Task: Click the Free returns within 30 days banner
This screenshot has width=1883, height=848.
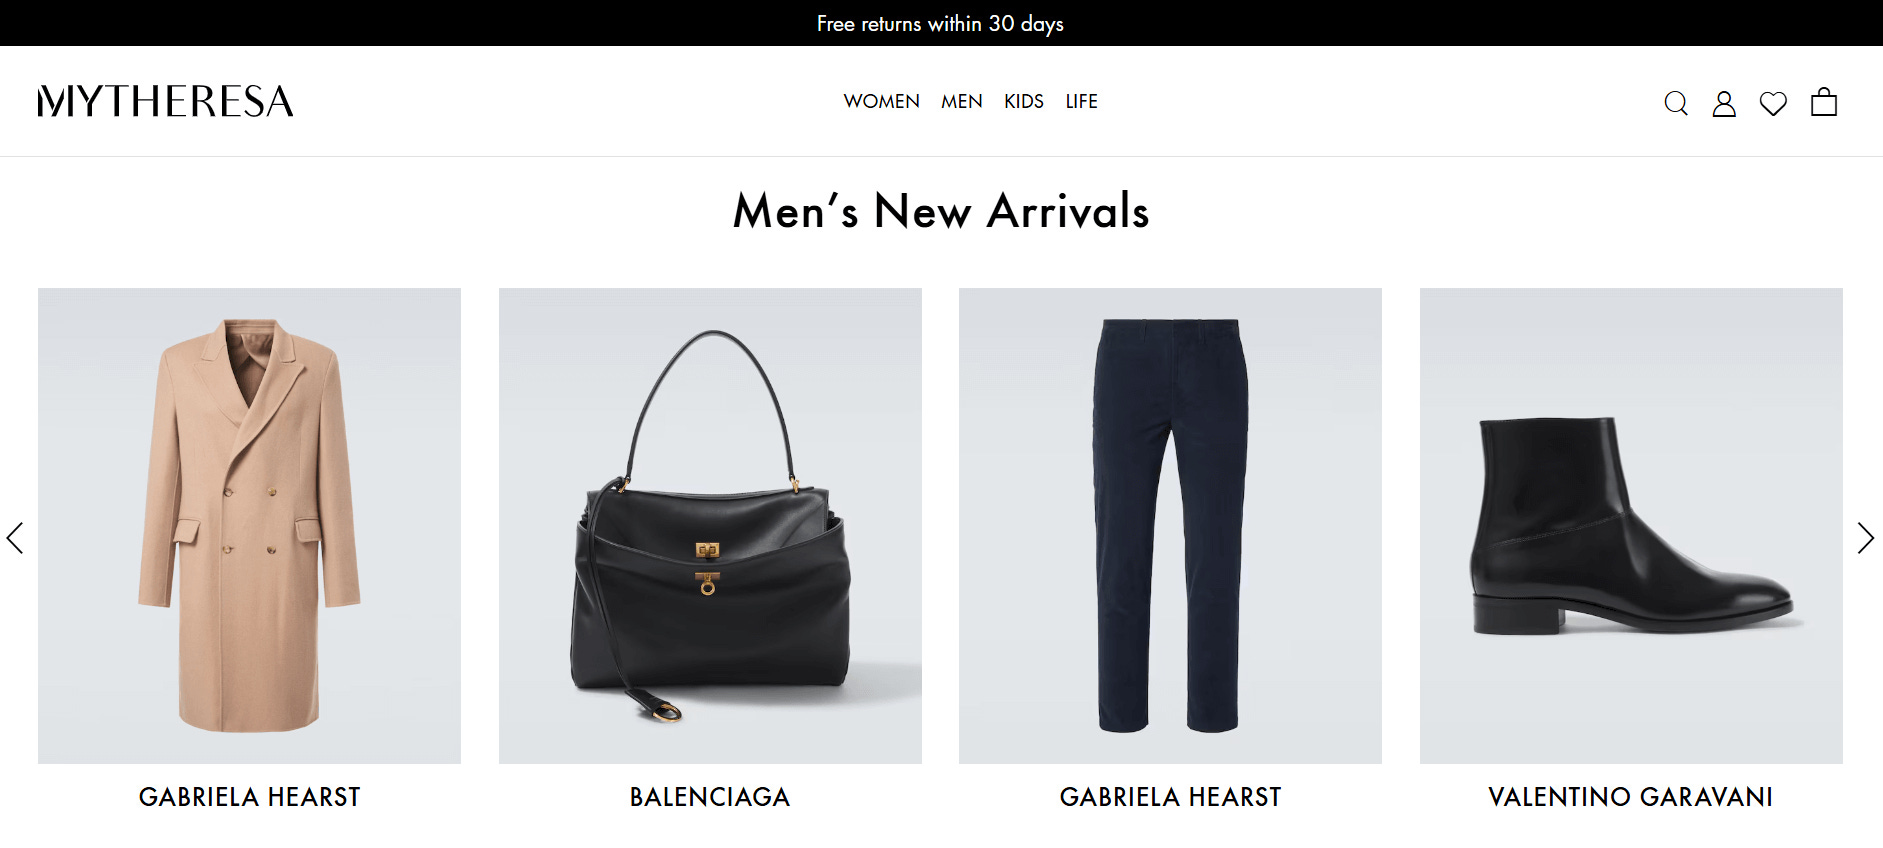Action: [940, 23]
